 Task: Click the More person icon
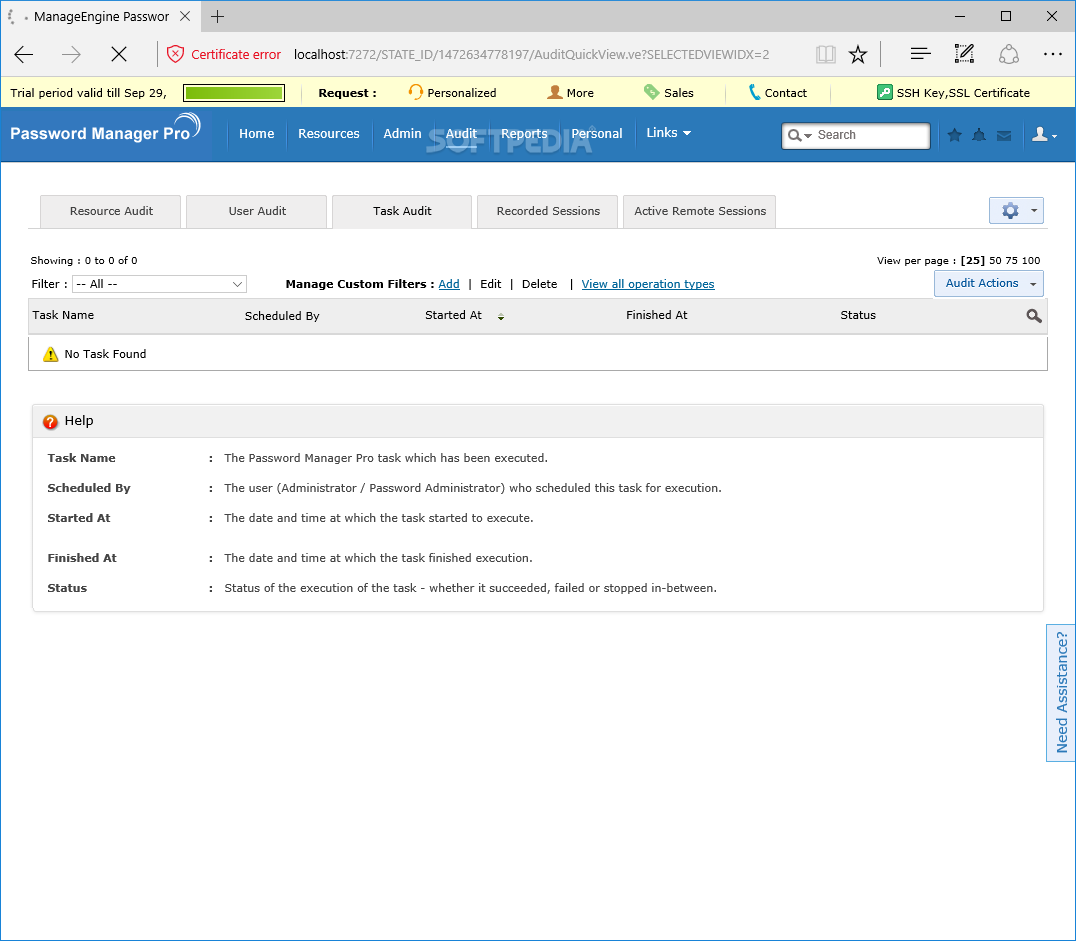click(x=554, y=92)
